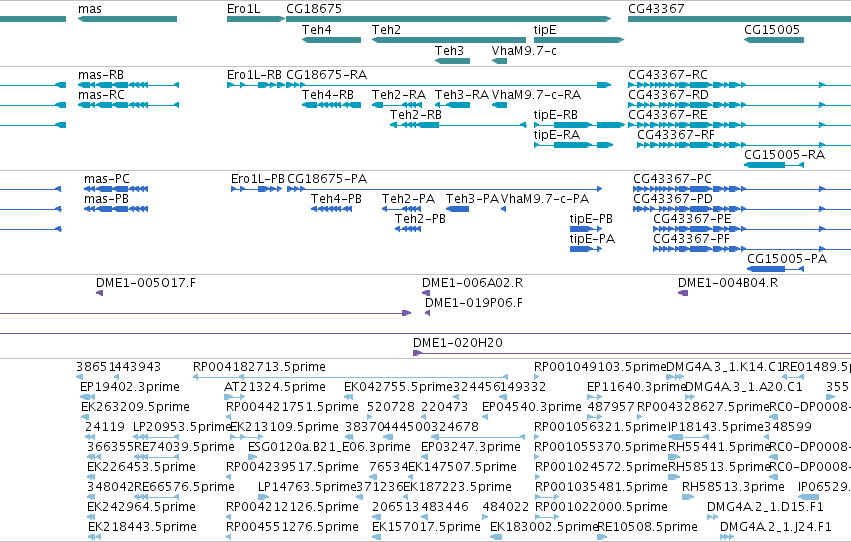Click the mas-RB transcript
The height and width of the screenshot is (542, 851).
(x=128, y=85)
